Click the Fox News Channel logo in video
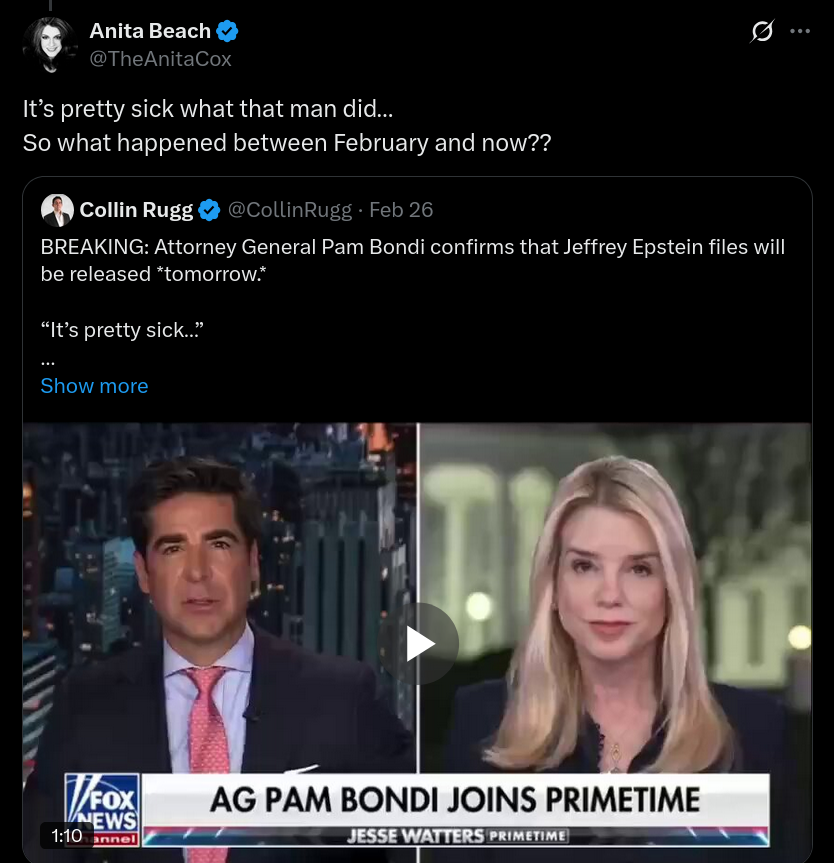Viewport: 834px width, 863px height. (102, 809)
